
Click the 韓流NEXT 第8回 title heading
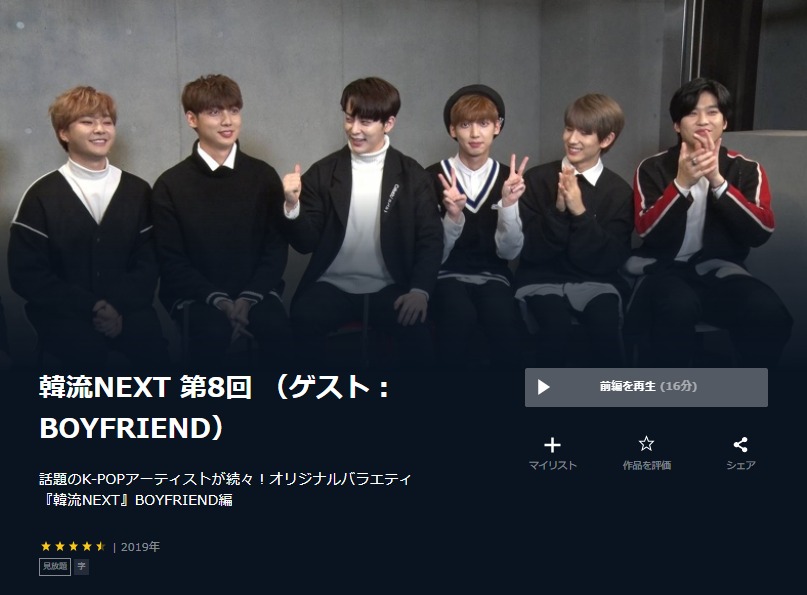(x=146, y=387)
